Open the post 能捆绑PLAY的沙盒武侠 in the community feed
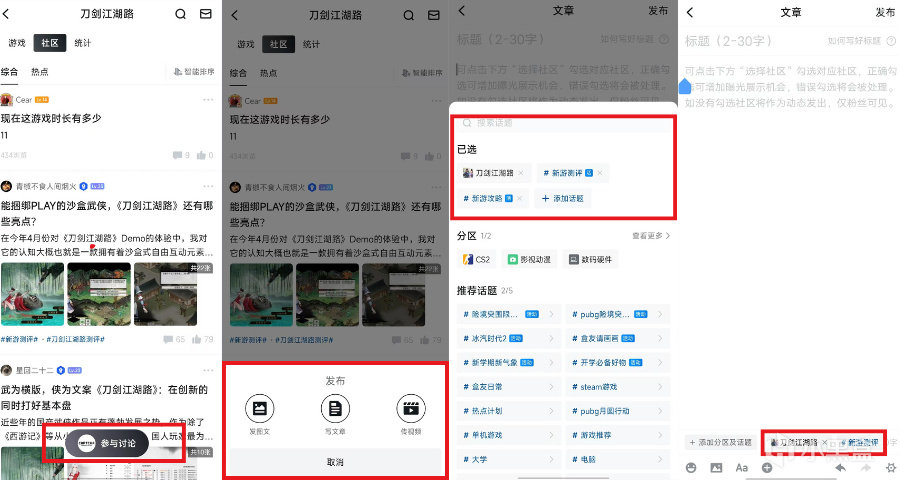 [107, 214]
